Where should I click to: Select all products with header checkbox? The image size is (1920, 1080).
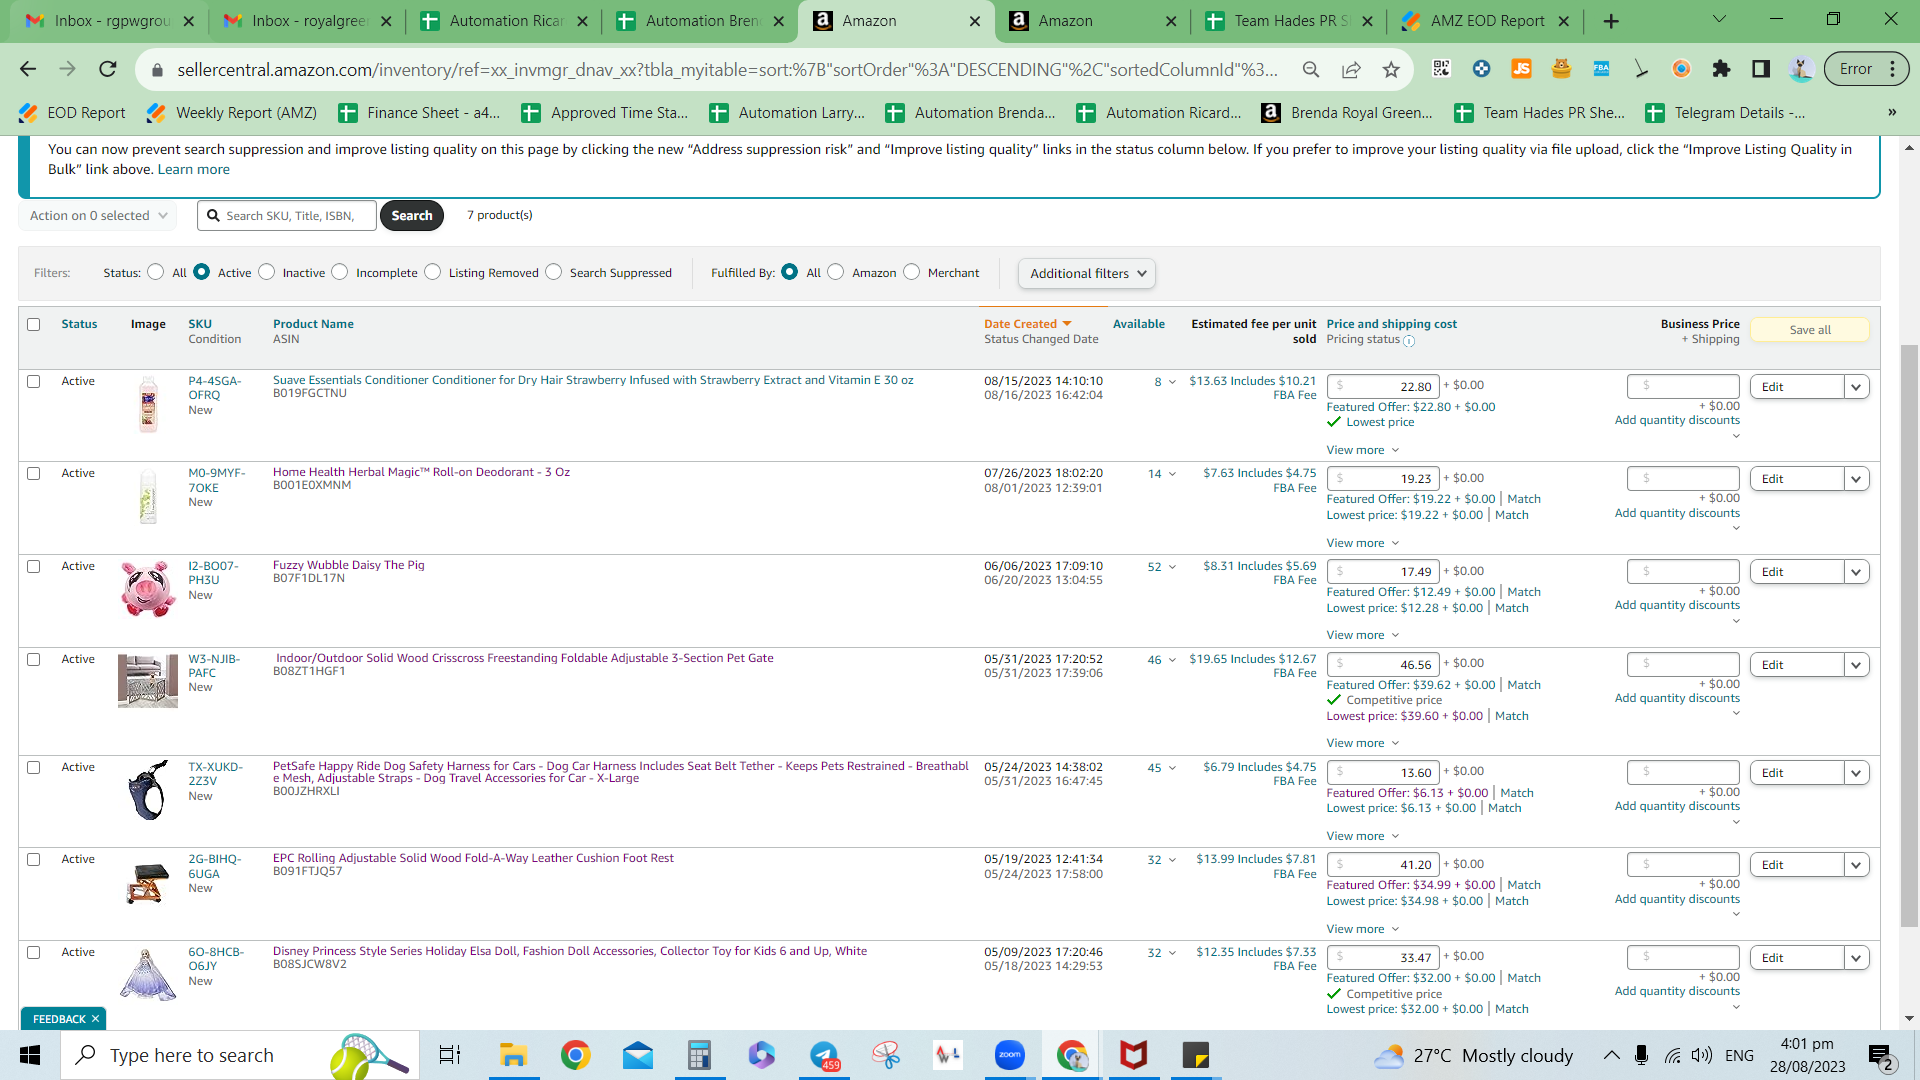pyautogui.click(x=34, y=324)
